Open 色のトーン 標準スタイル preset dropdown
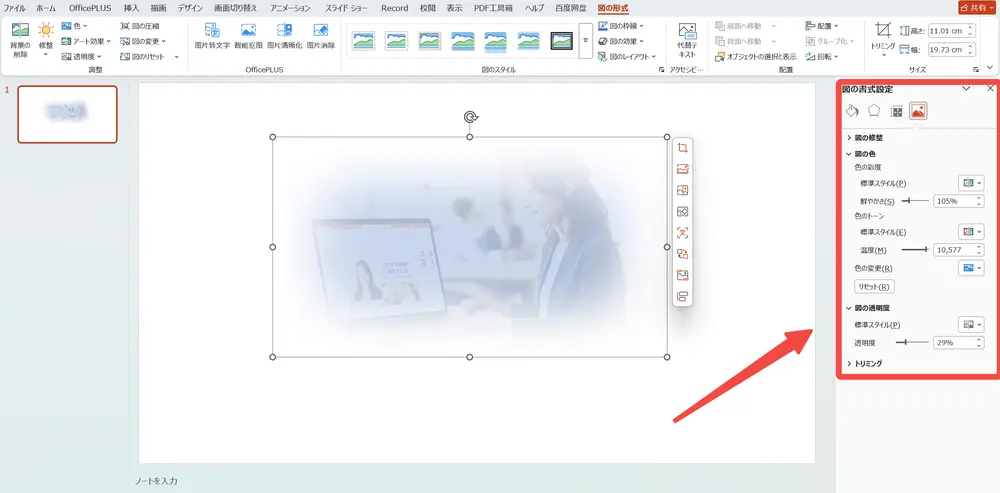 click(971, 232)
